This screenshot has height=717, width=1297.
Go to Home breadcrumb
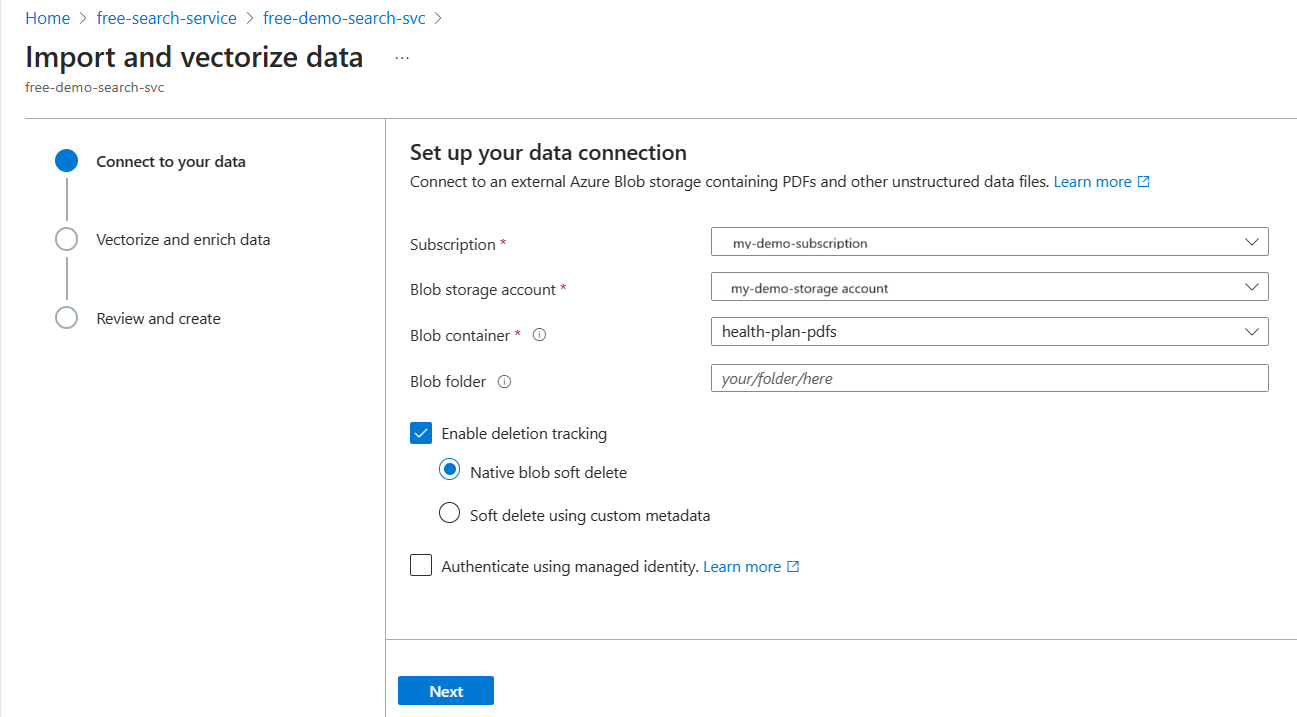47,18
